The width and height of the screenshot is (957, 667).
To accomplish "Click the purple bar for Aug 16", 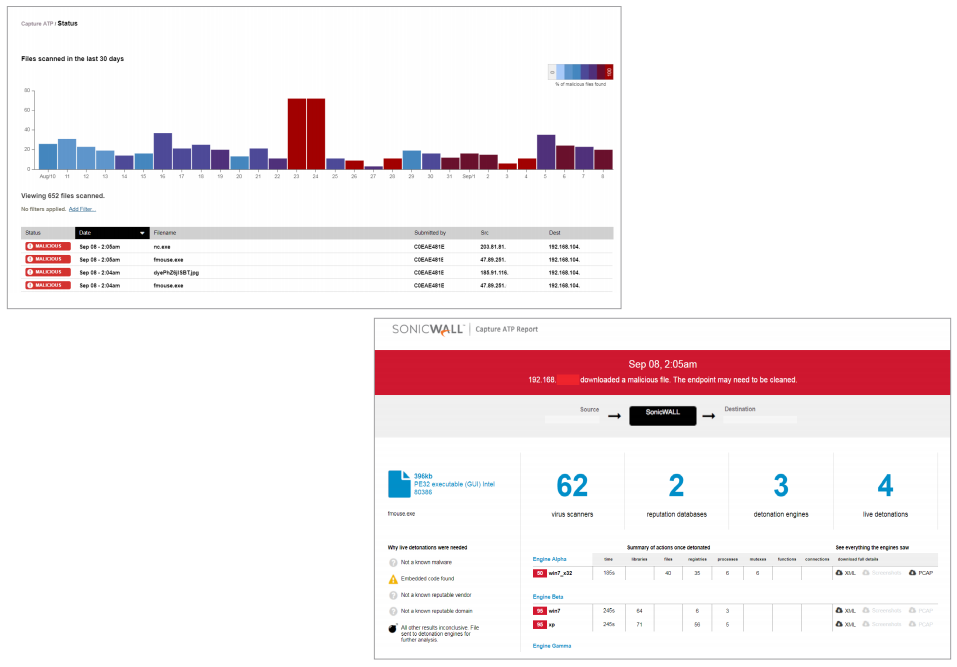I will coord(162,151).
